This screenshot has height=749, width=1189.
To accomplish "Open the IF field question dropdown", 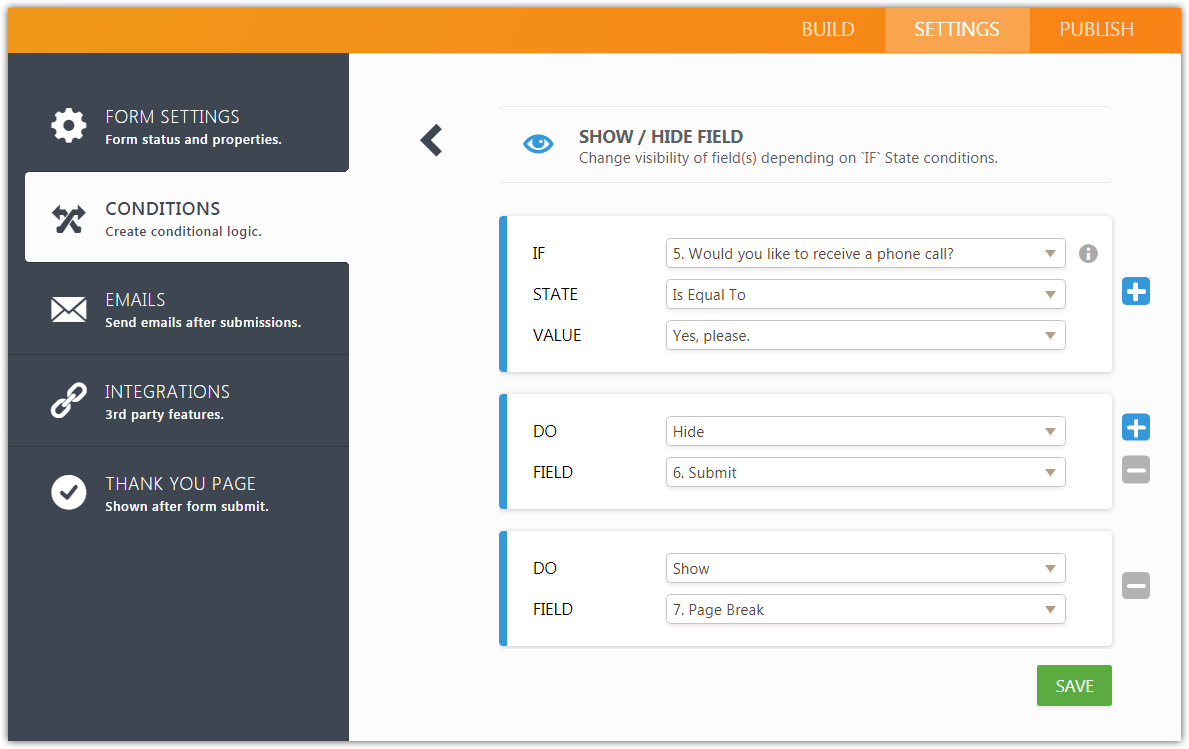I will pyautogui.click(x=865, y=254).
